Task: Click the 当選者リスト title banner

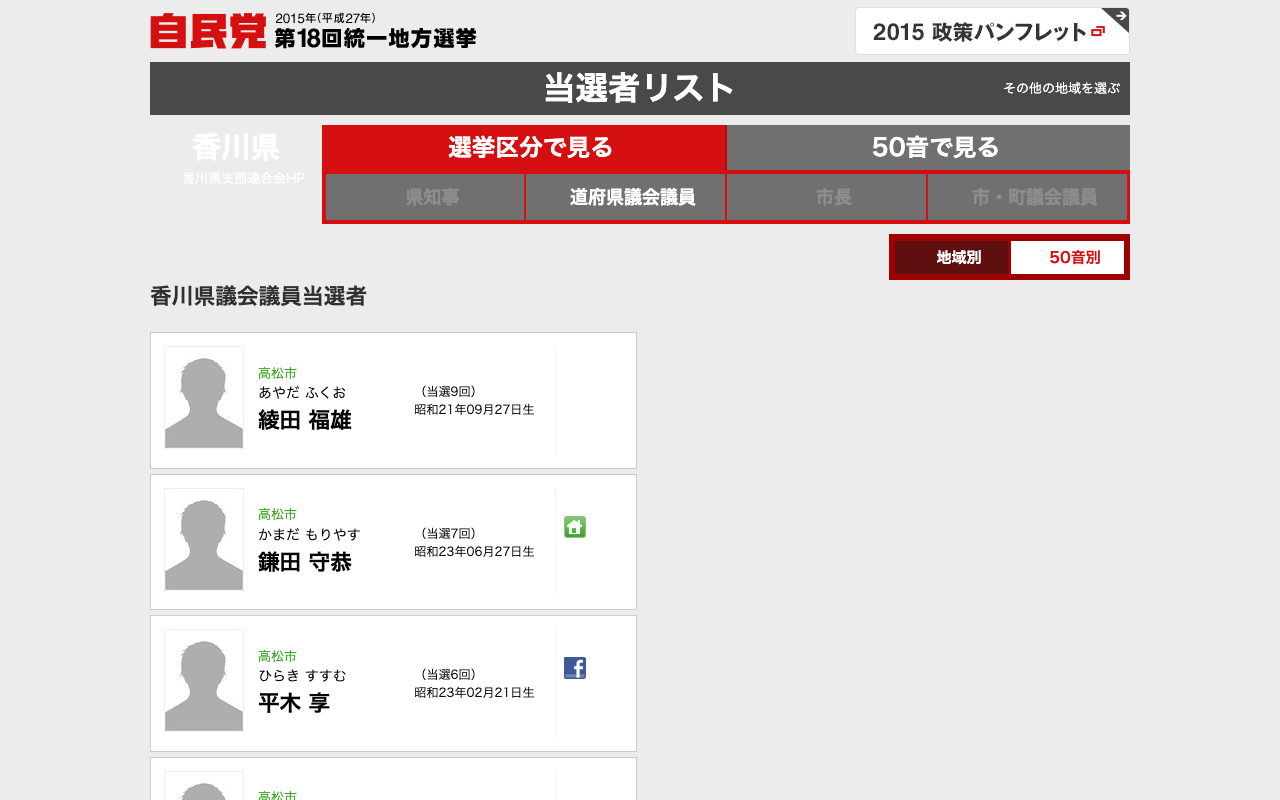Action: coord(640,88)
